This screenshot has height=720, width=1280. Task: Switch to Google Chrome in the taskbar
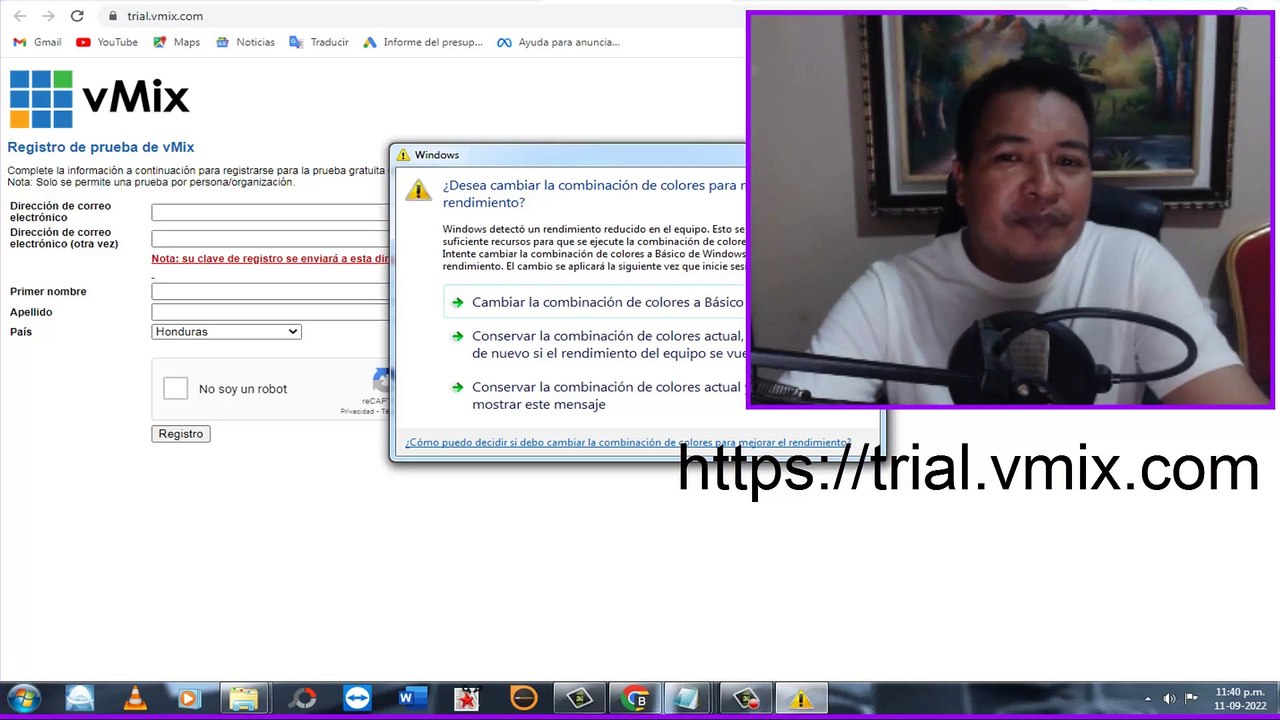point(634,698)
